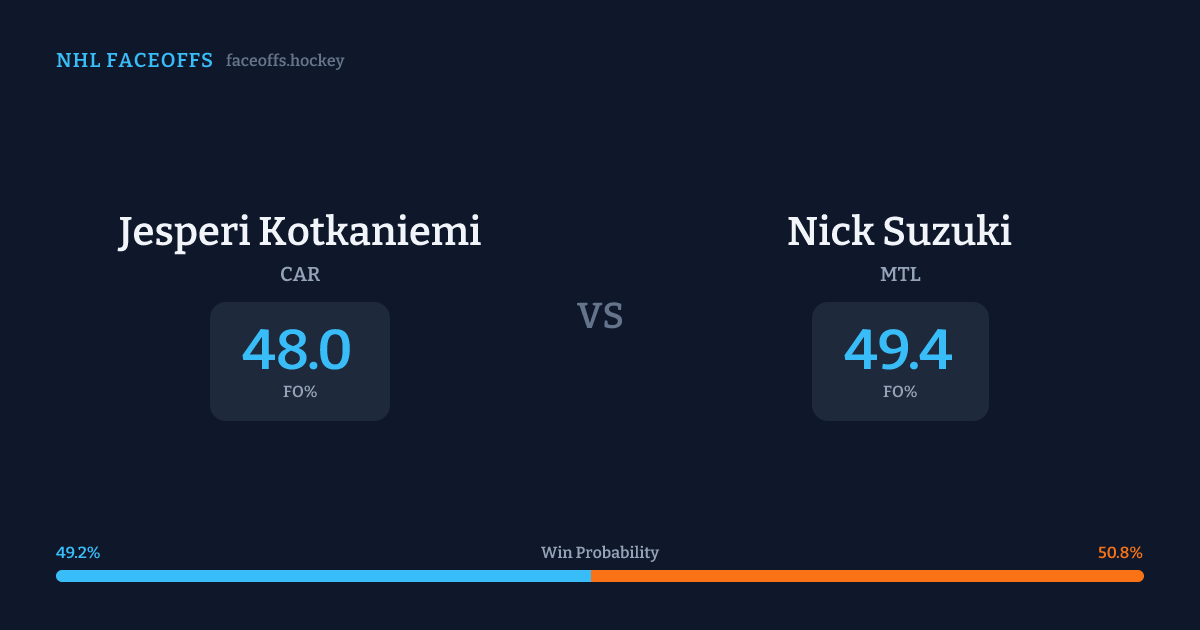Click the 49.2% win probability value
Image resolution: width=1200 pixels, height=630 pixels.
pos(78,553)
